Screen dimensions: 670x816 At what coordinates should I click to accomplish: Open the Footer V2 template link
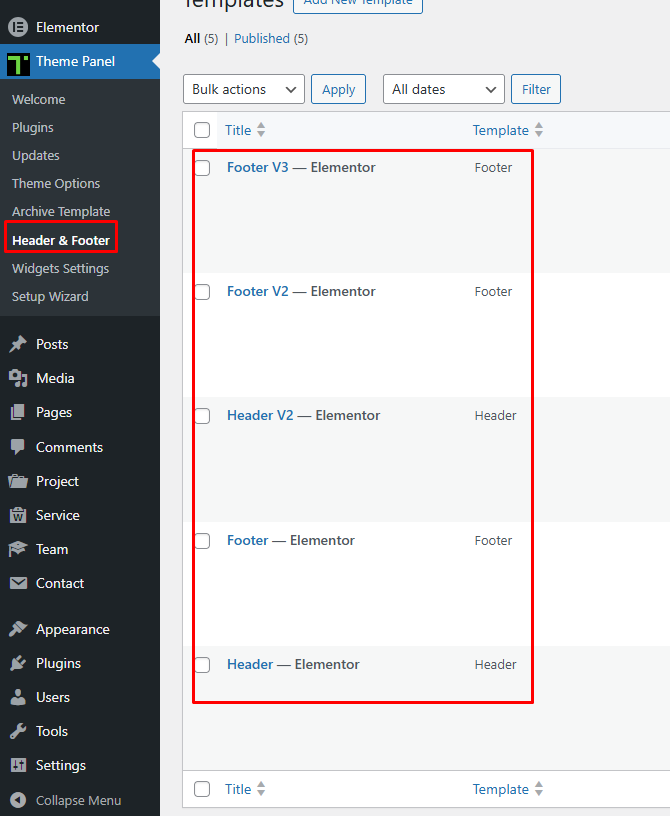point(257,291)
